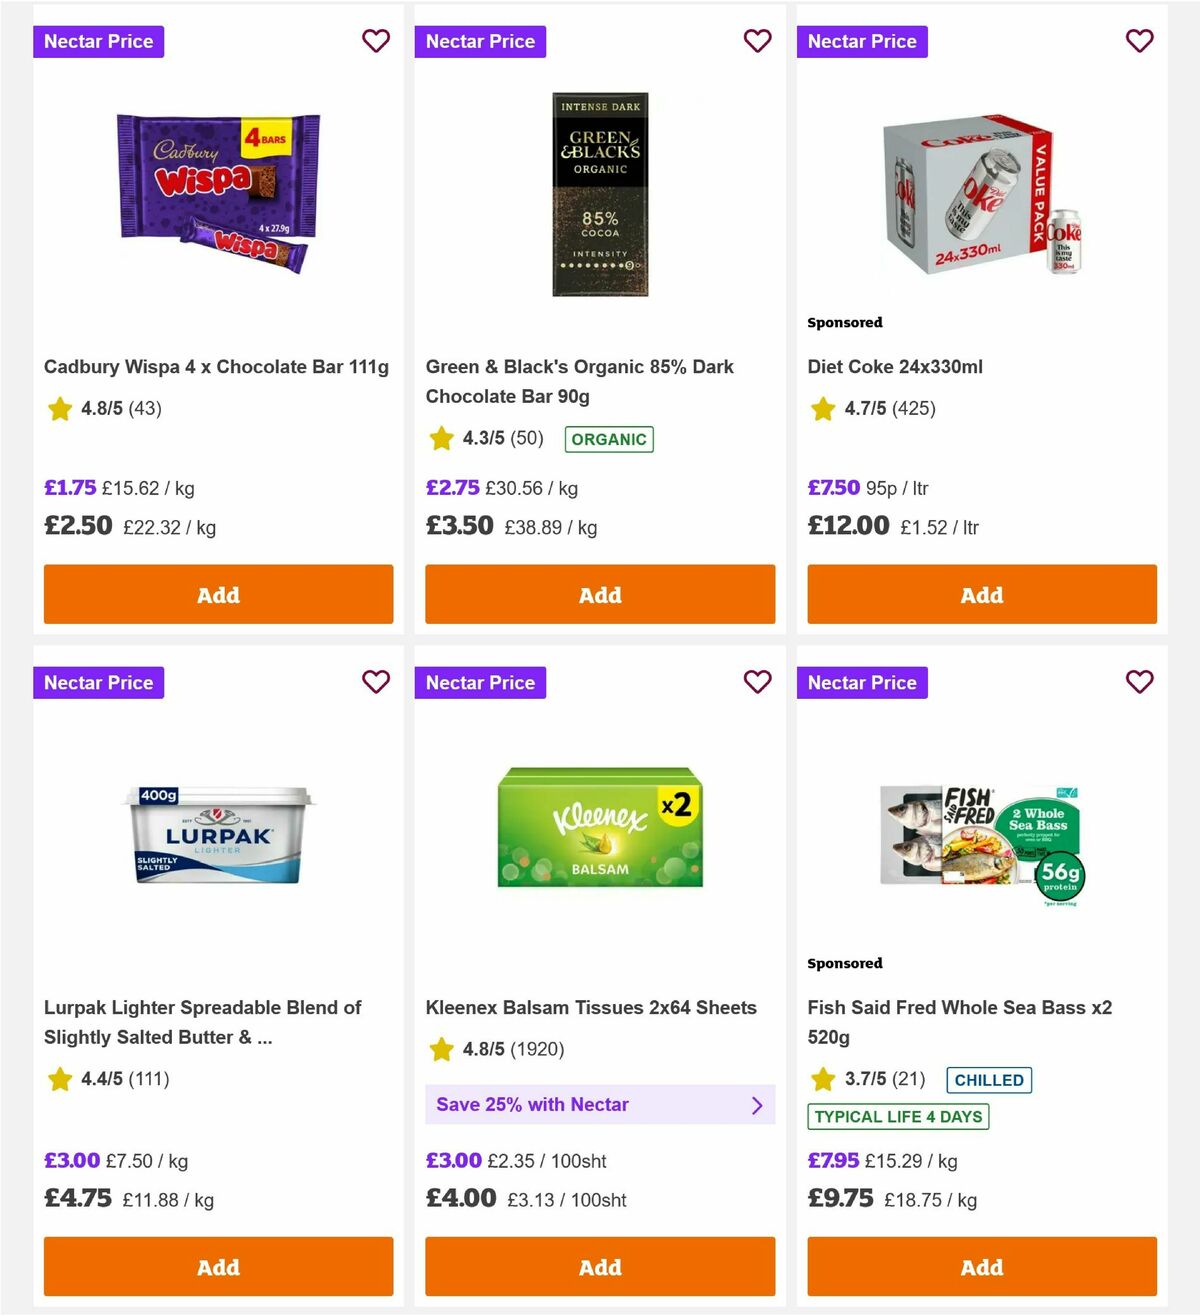
Task: Open the Lurpak Lighter product page
Action: tap(203, 1022)
